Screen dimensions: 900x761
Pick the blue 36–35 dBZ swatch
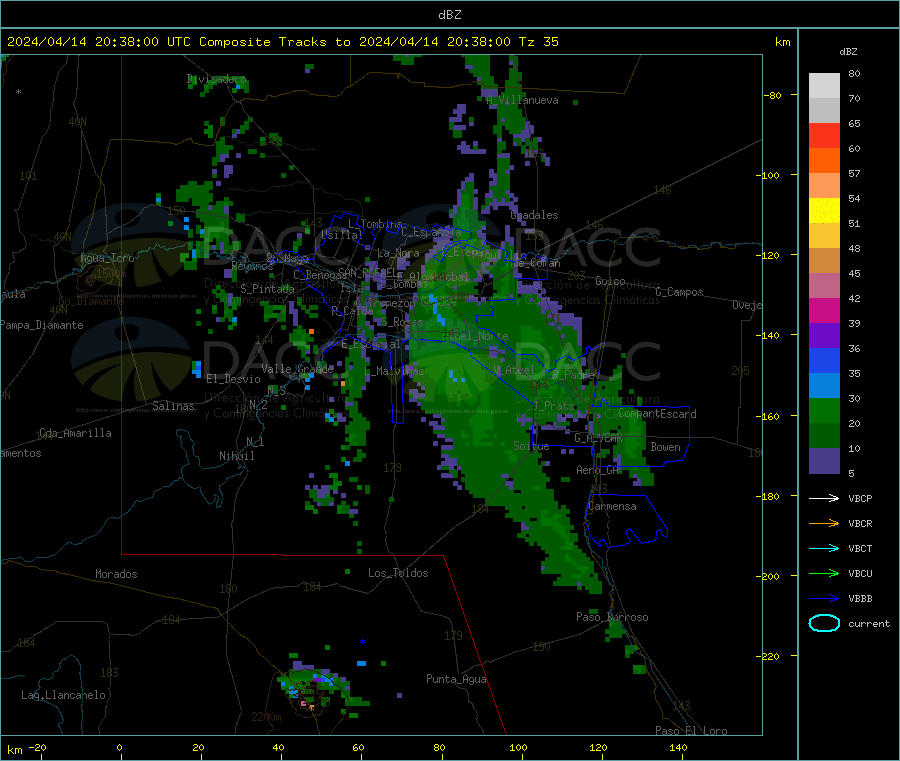(x=824, y=360)
